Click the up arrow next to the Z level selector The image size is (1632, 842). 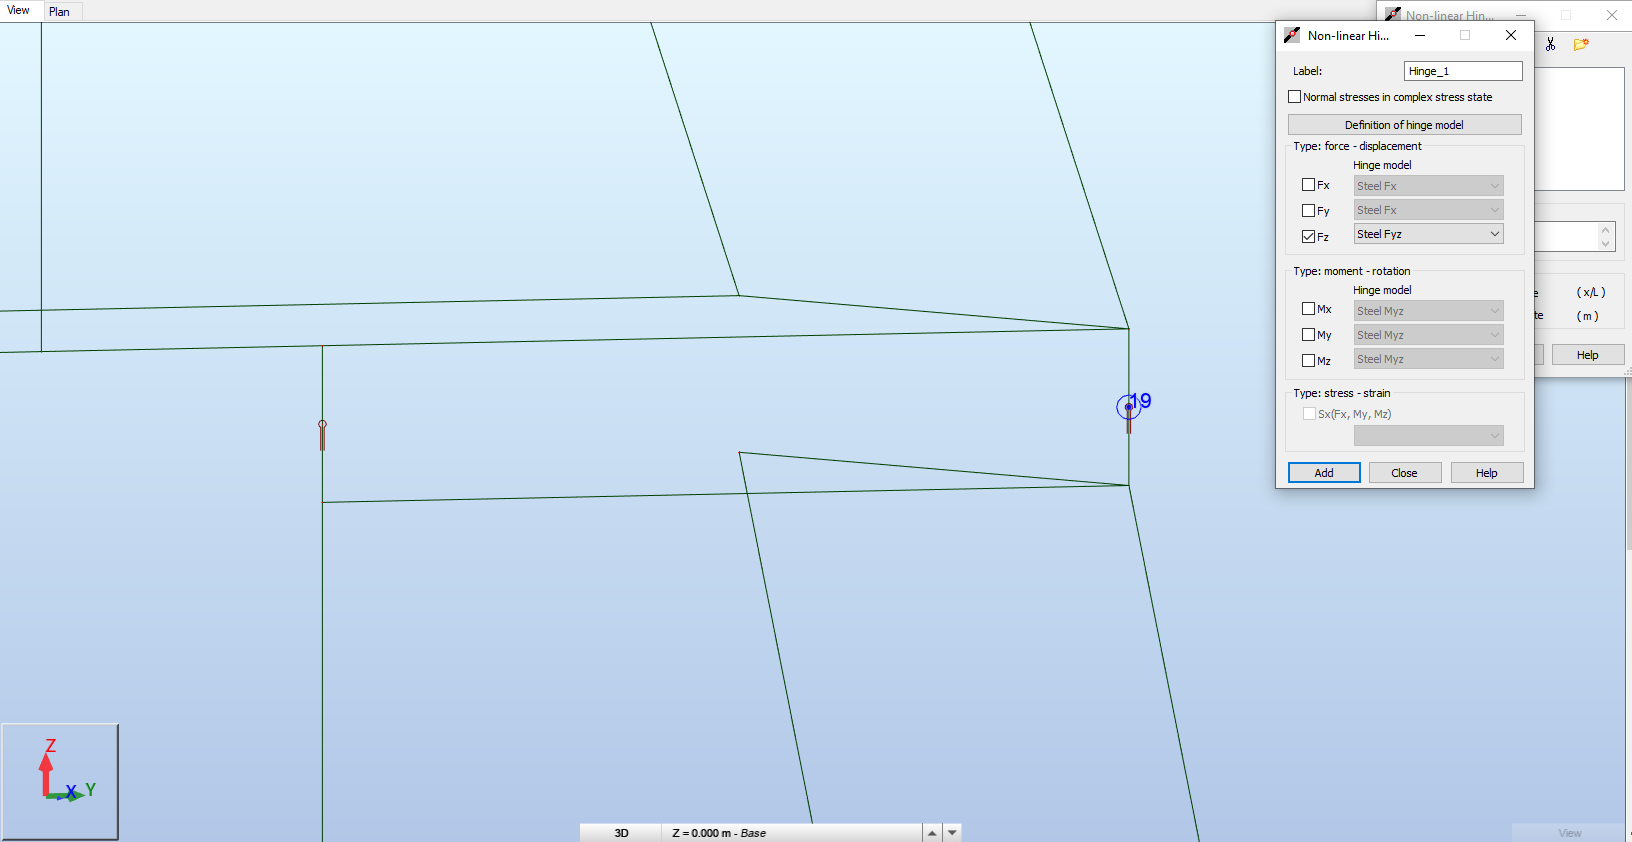pyautogui.click(x=932, y=832)
